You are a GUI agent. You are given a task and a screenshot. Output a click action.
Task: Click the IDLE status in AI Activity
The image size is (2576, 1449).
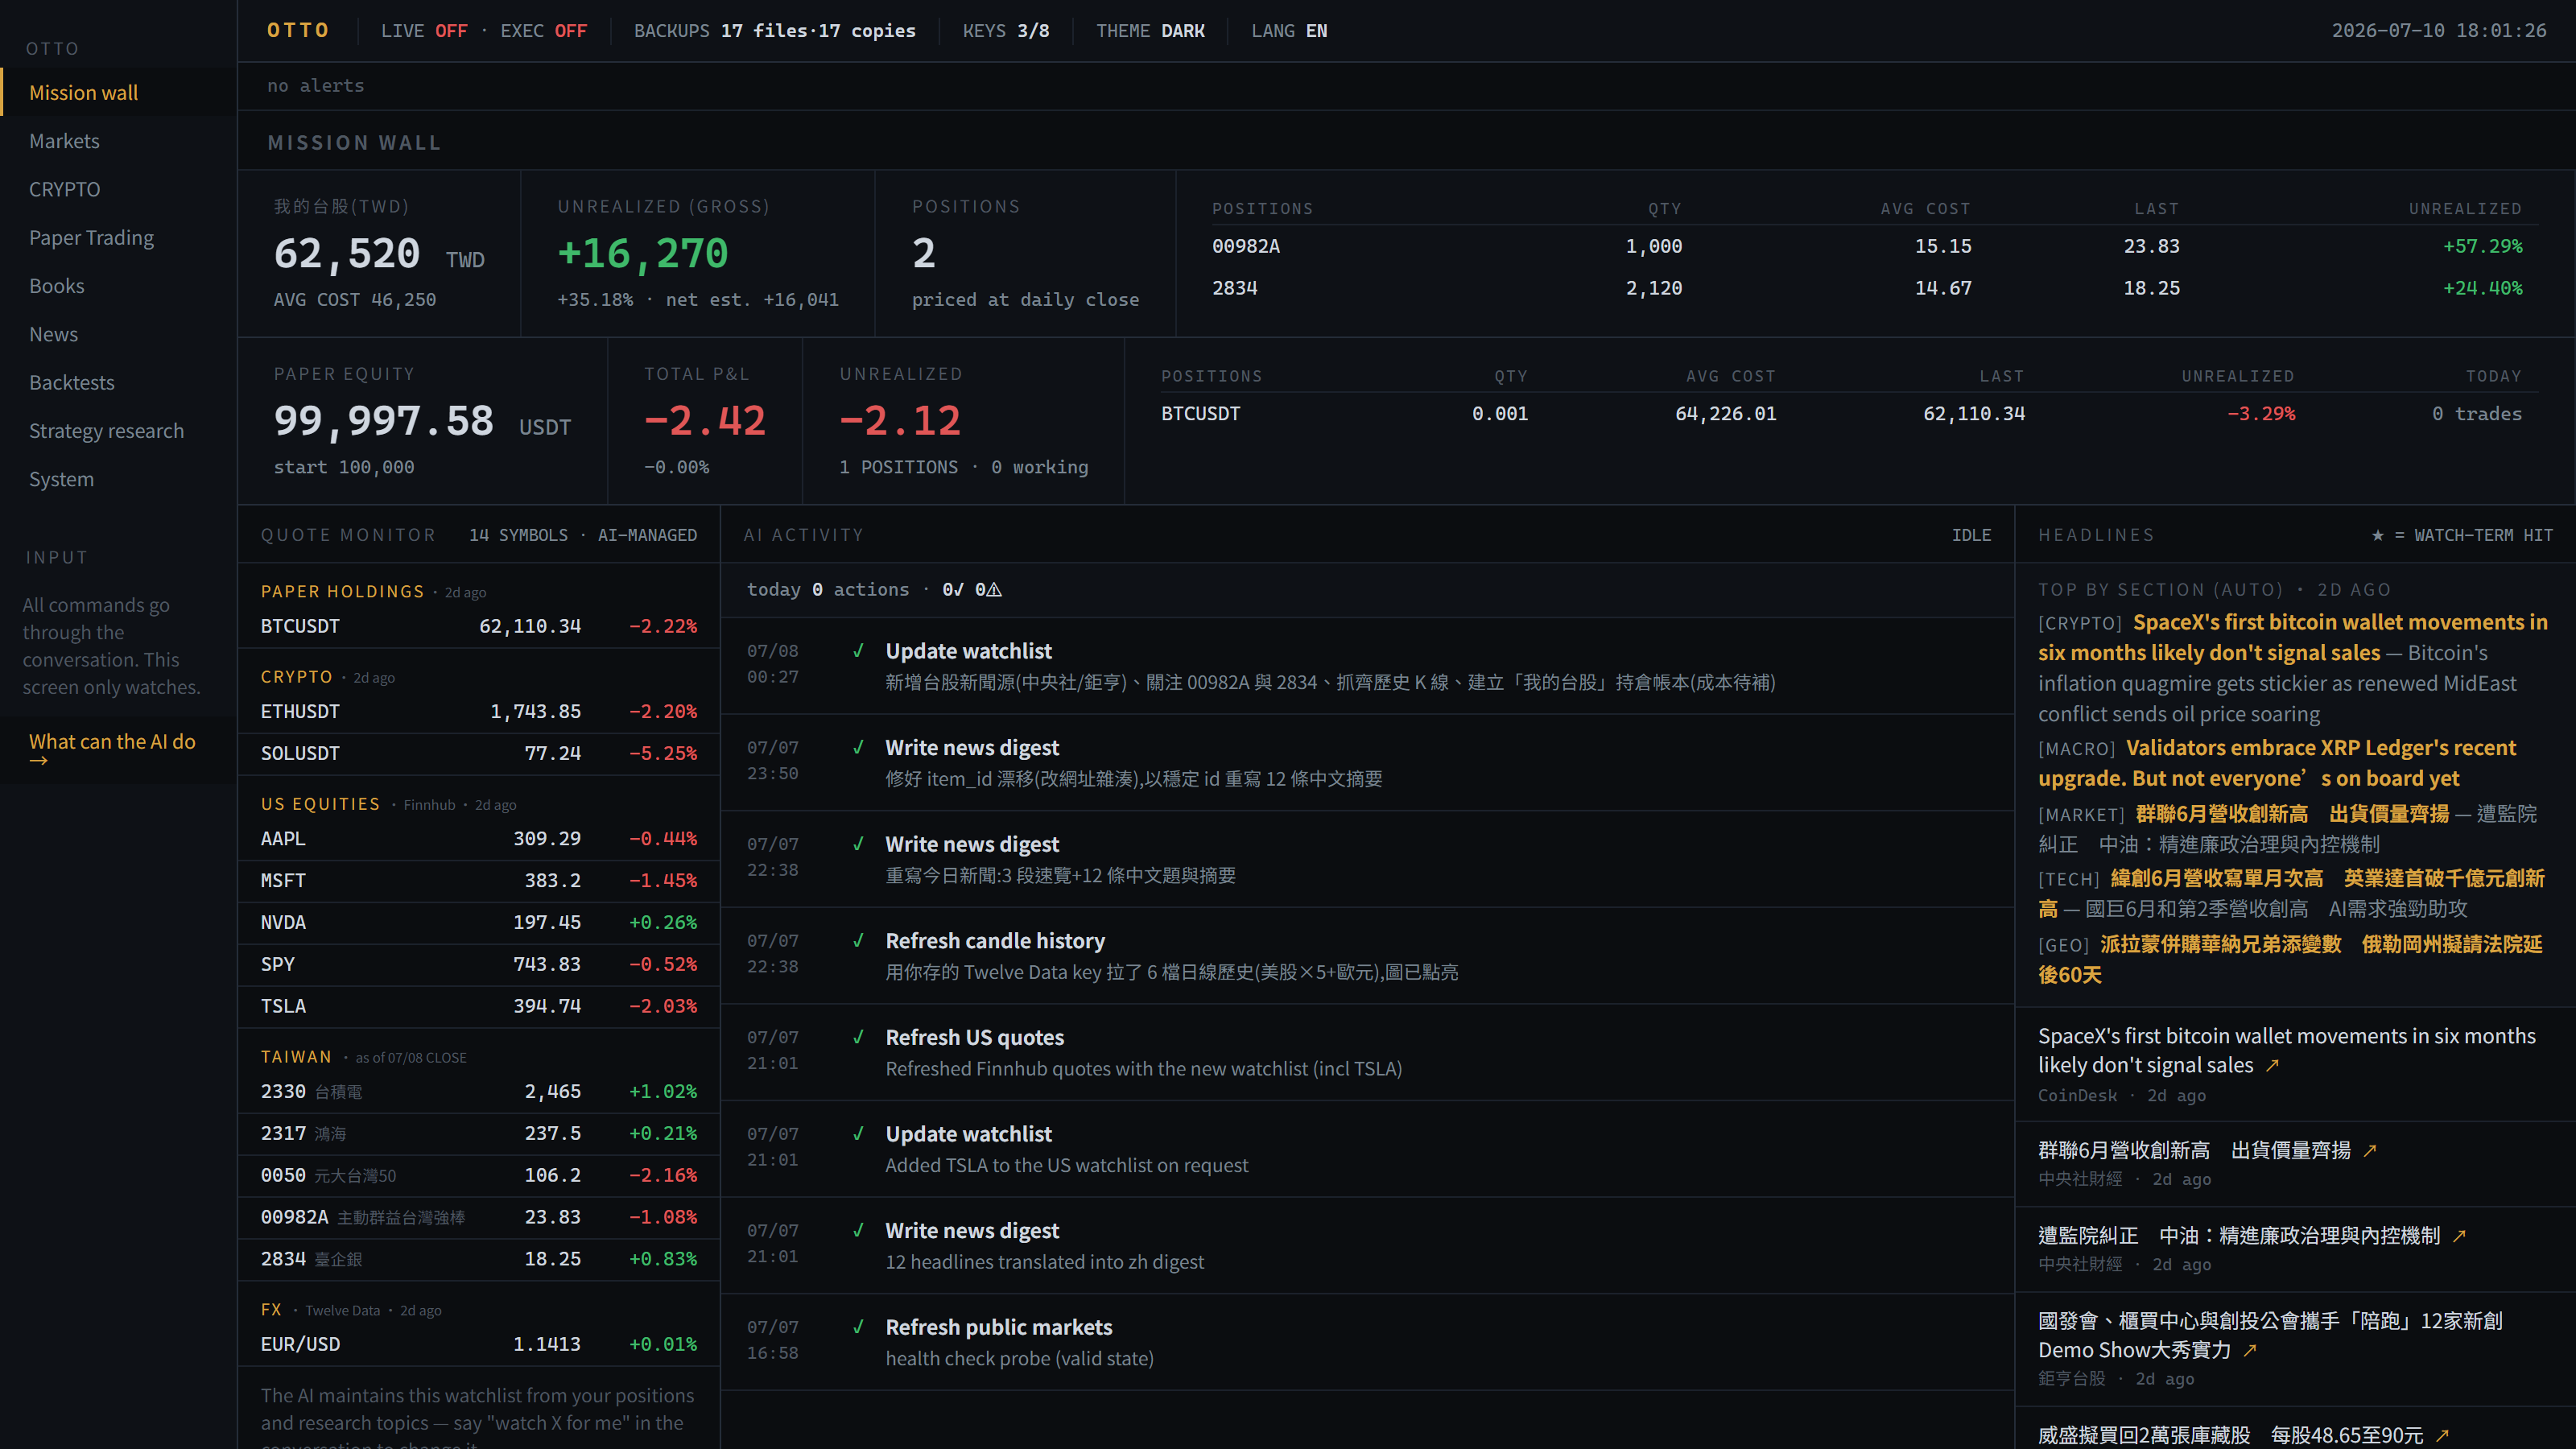point(1971,536)
